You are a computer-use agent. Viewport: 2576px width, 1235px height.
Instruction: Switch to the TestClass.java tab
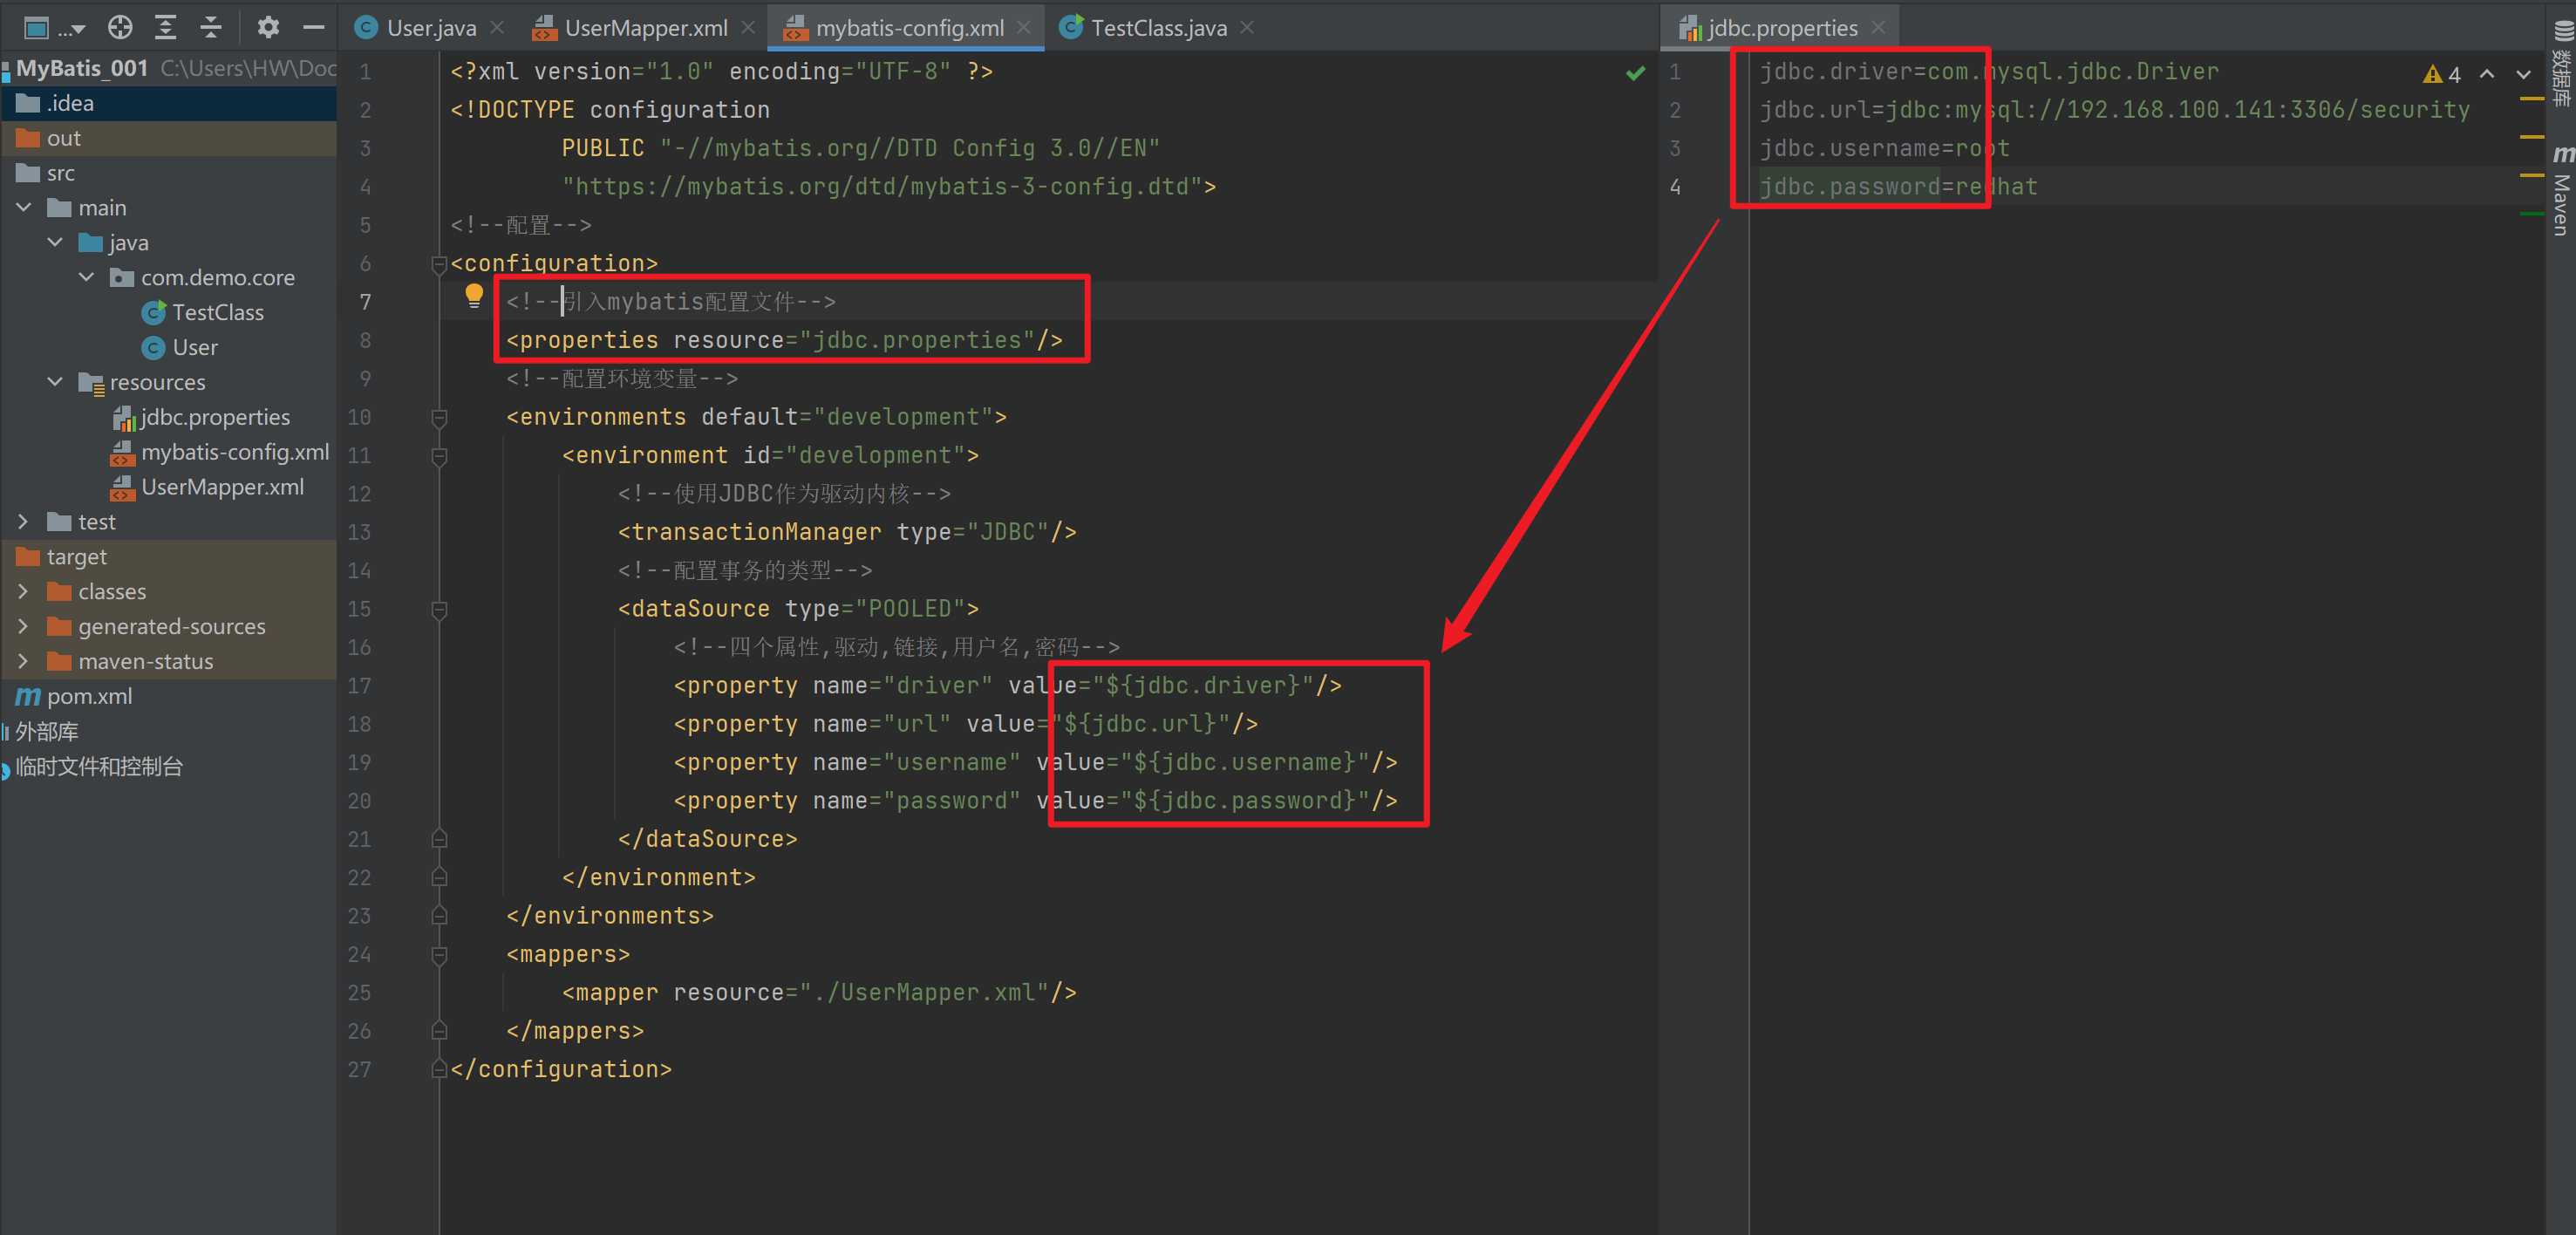pyautogui.click(x=1158, y=28)
